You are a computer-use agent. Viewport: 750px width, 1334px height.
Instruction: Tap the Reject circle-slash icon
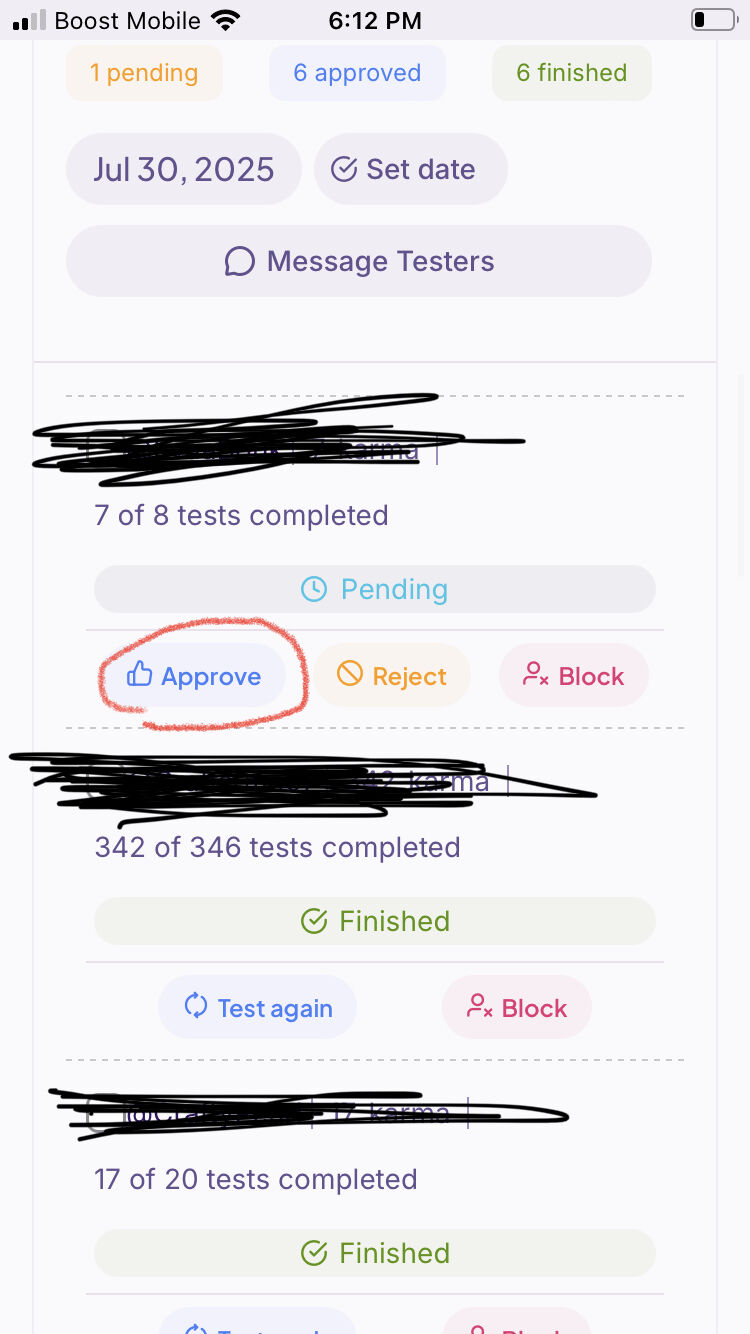[350, 675]
